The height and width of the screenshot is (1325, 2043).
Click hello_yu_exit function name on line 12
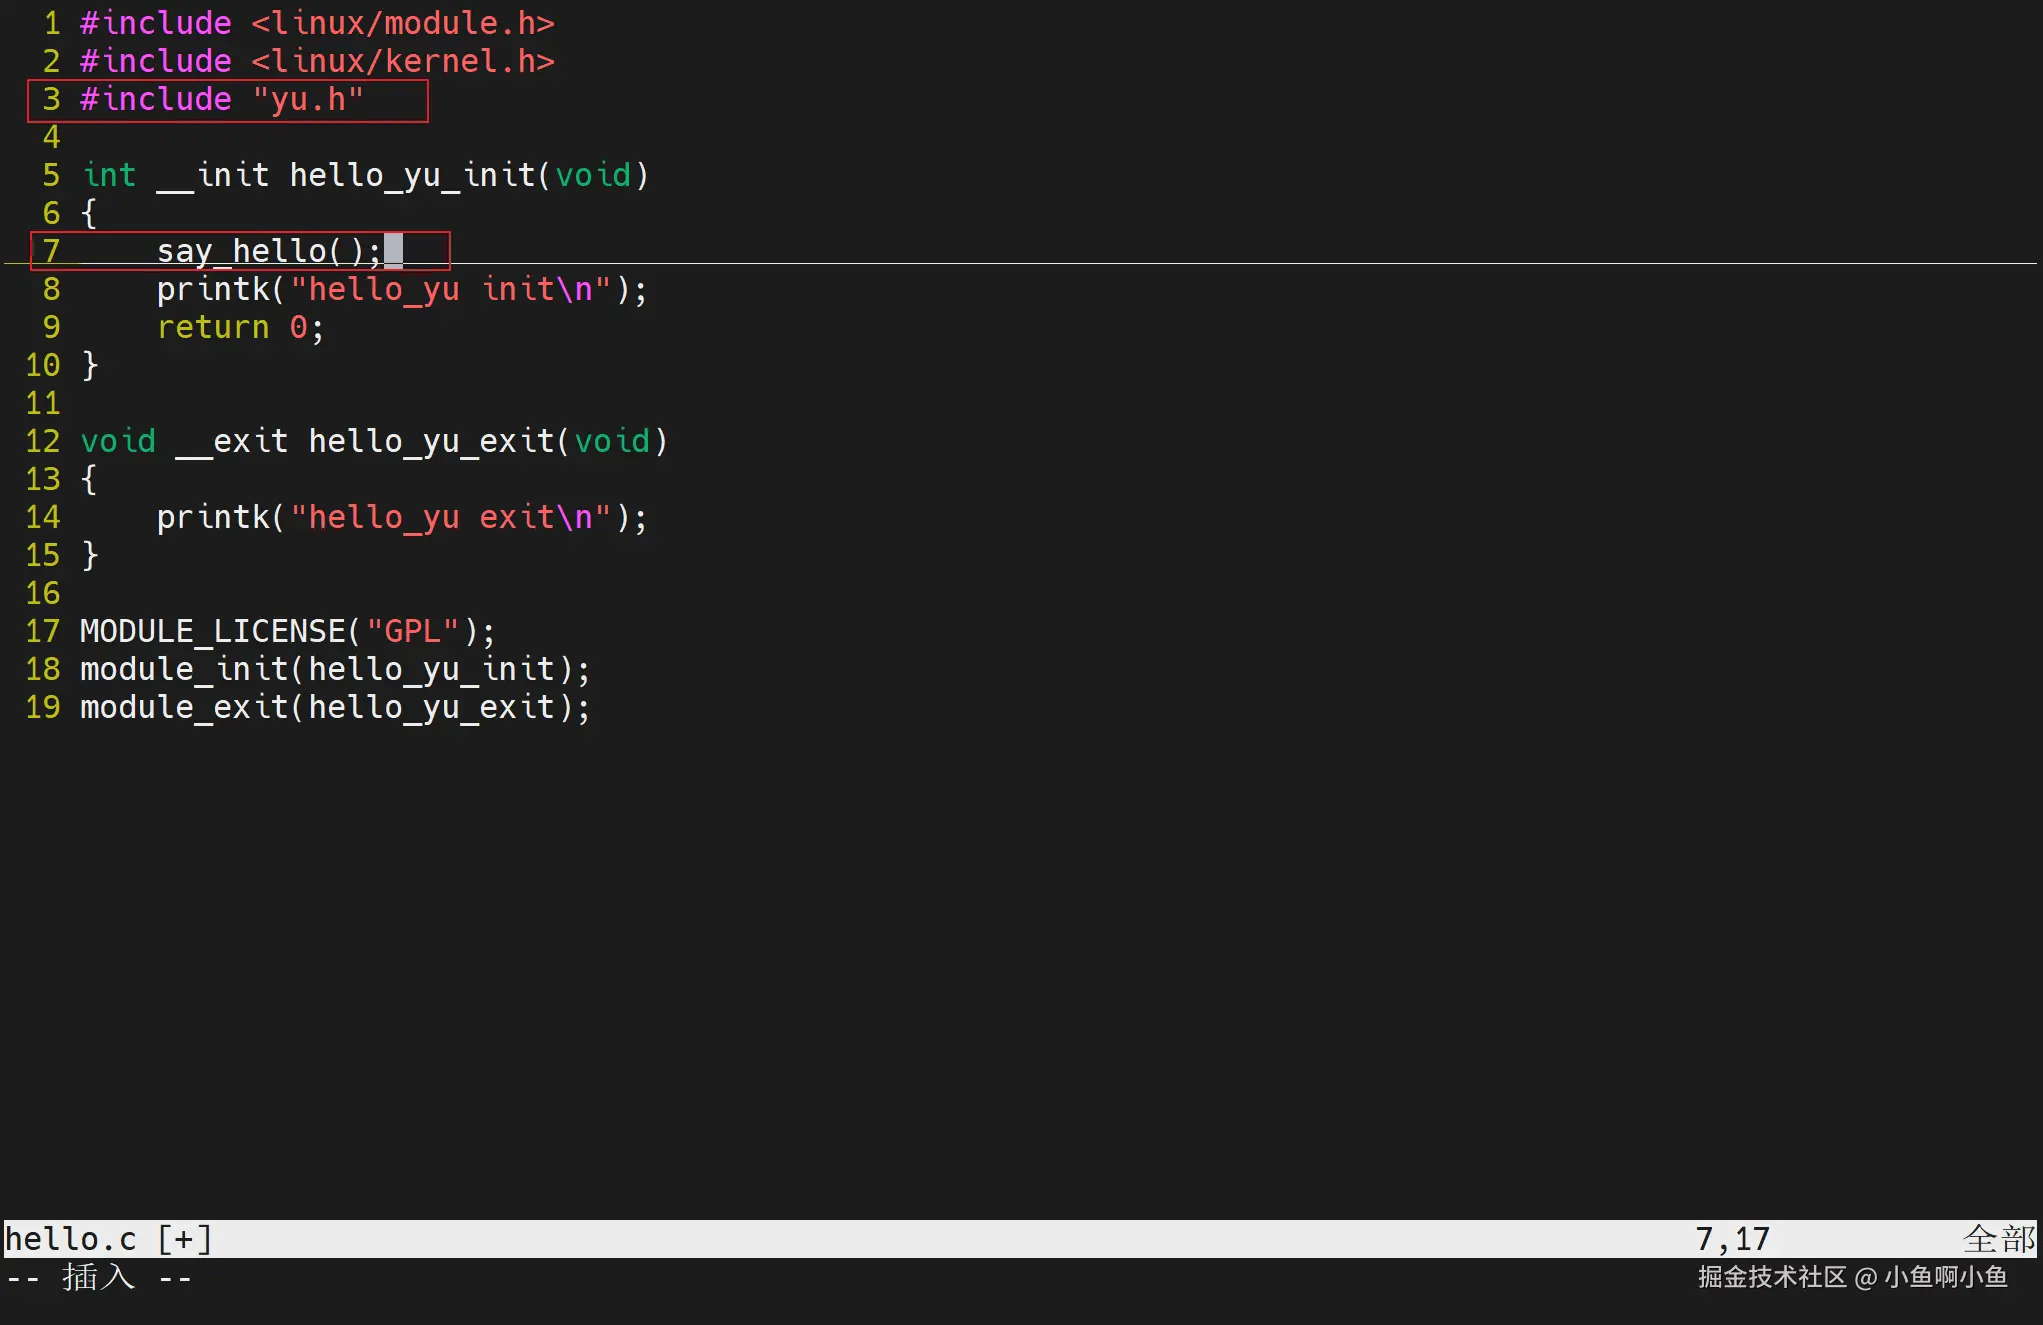coord(431,441)
